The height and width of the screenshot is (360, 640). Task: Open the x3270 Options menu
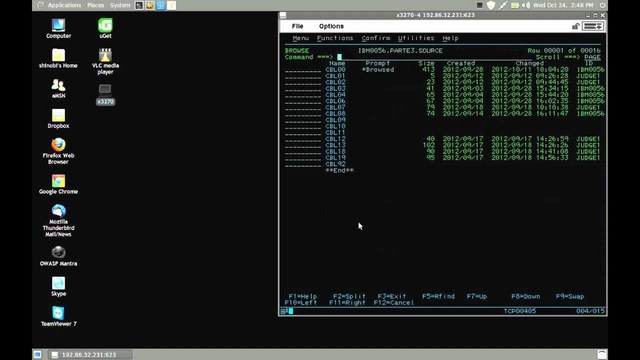tap(331, 26)
